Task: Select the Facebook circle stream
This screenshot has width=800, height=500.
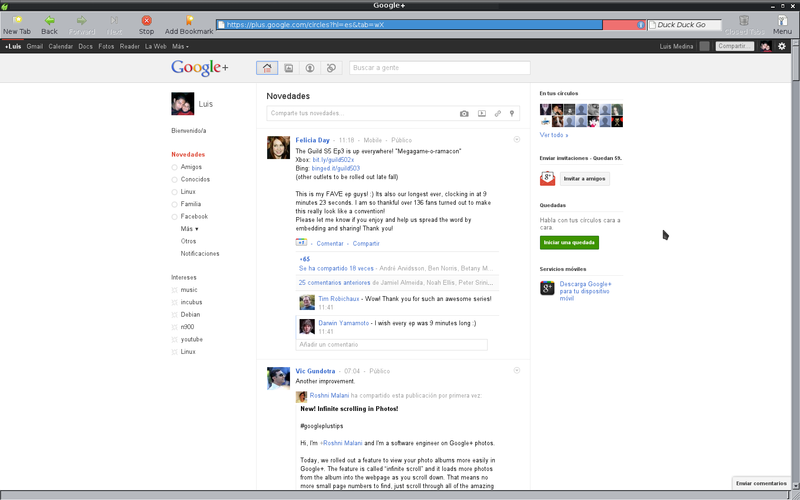Action: tap(194, 216)
